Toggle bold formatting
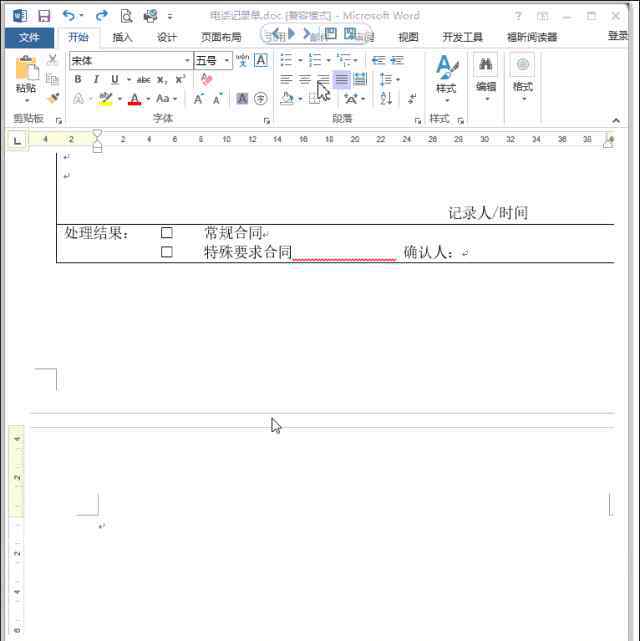Image resolution: width=640 pixels, height=641 pixels. [x=78, y=79]
